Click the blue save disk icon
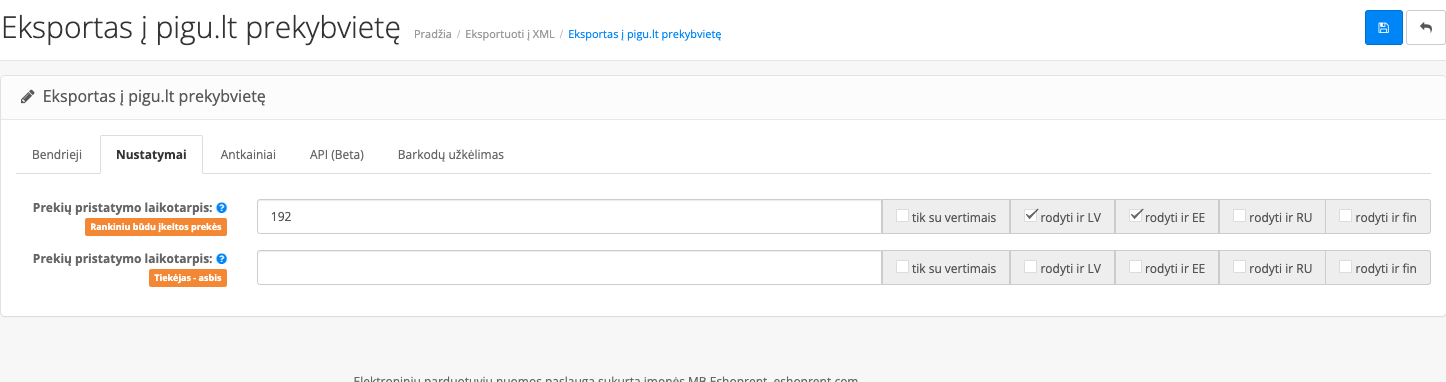This screenshot has width=1446, height=382. 1383,28
